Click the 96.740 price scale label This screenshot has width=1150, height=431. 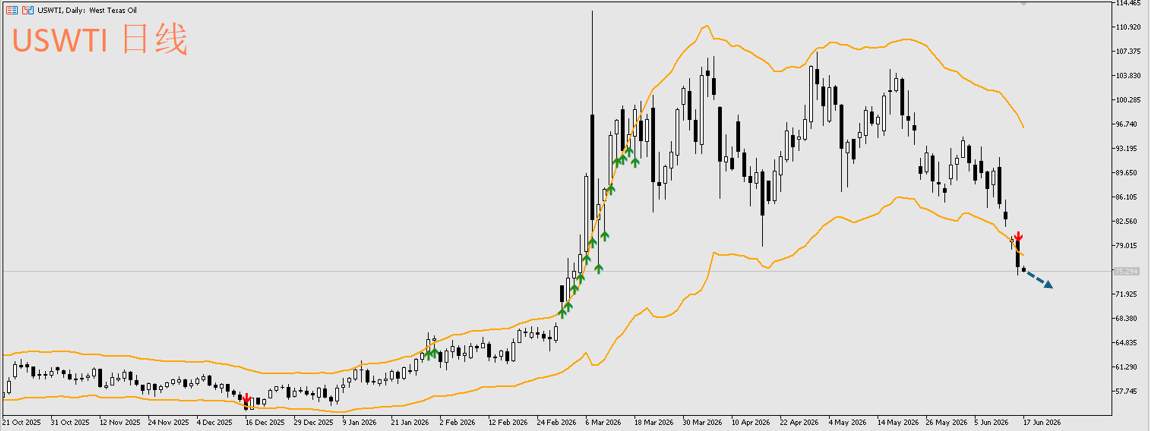coord(1126,124)
